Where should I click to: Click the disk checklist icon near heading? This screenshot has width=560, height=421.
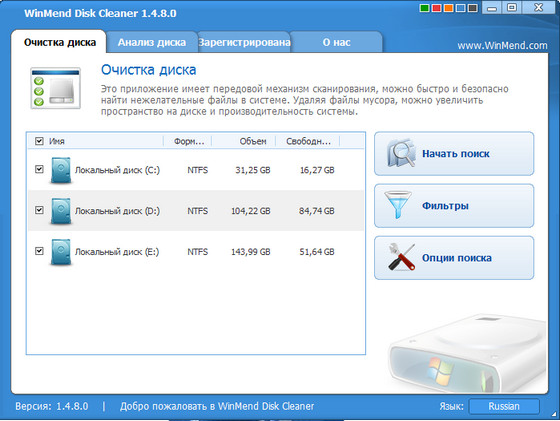pos(55,88)
